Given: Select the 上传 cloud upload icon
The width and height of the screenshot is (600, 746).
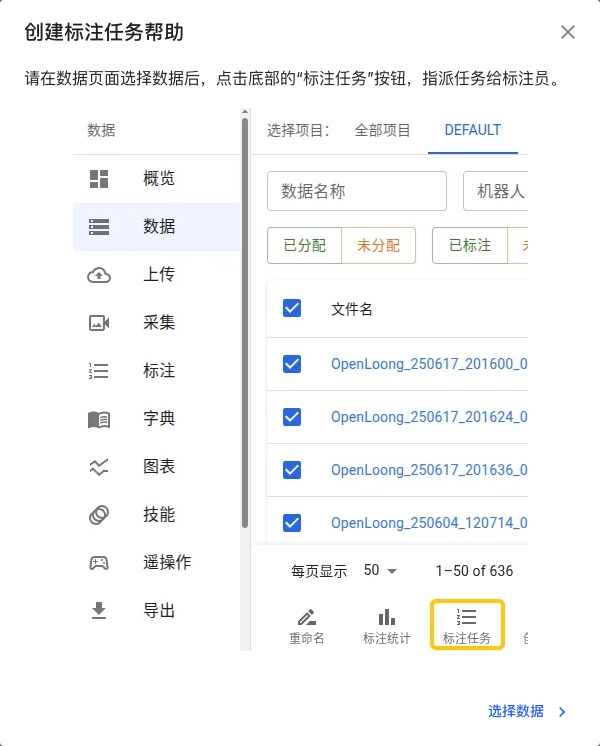Looking at the screenshot, I should click(99, 275).
